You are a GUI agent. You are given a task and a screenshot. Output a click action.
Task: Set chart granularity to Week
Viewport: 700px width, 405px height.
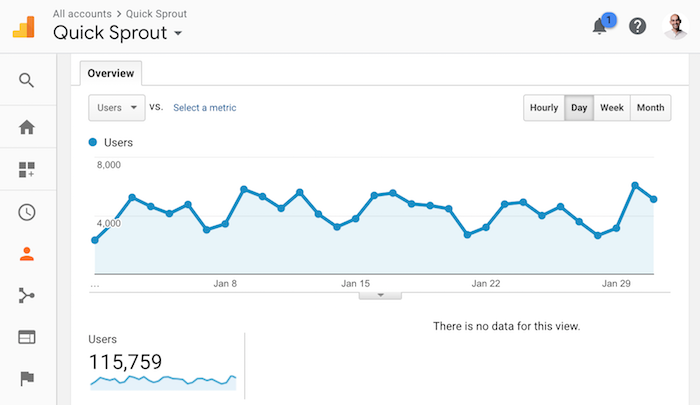pyautogui.click(x=612, y=108)
